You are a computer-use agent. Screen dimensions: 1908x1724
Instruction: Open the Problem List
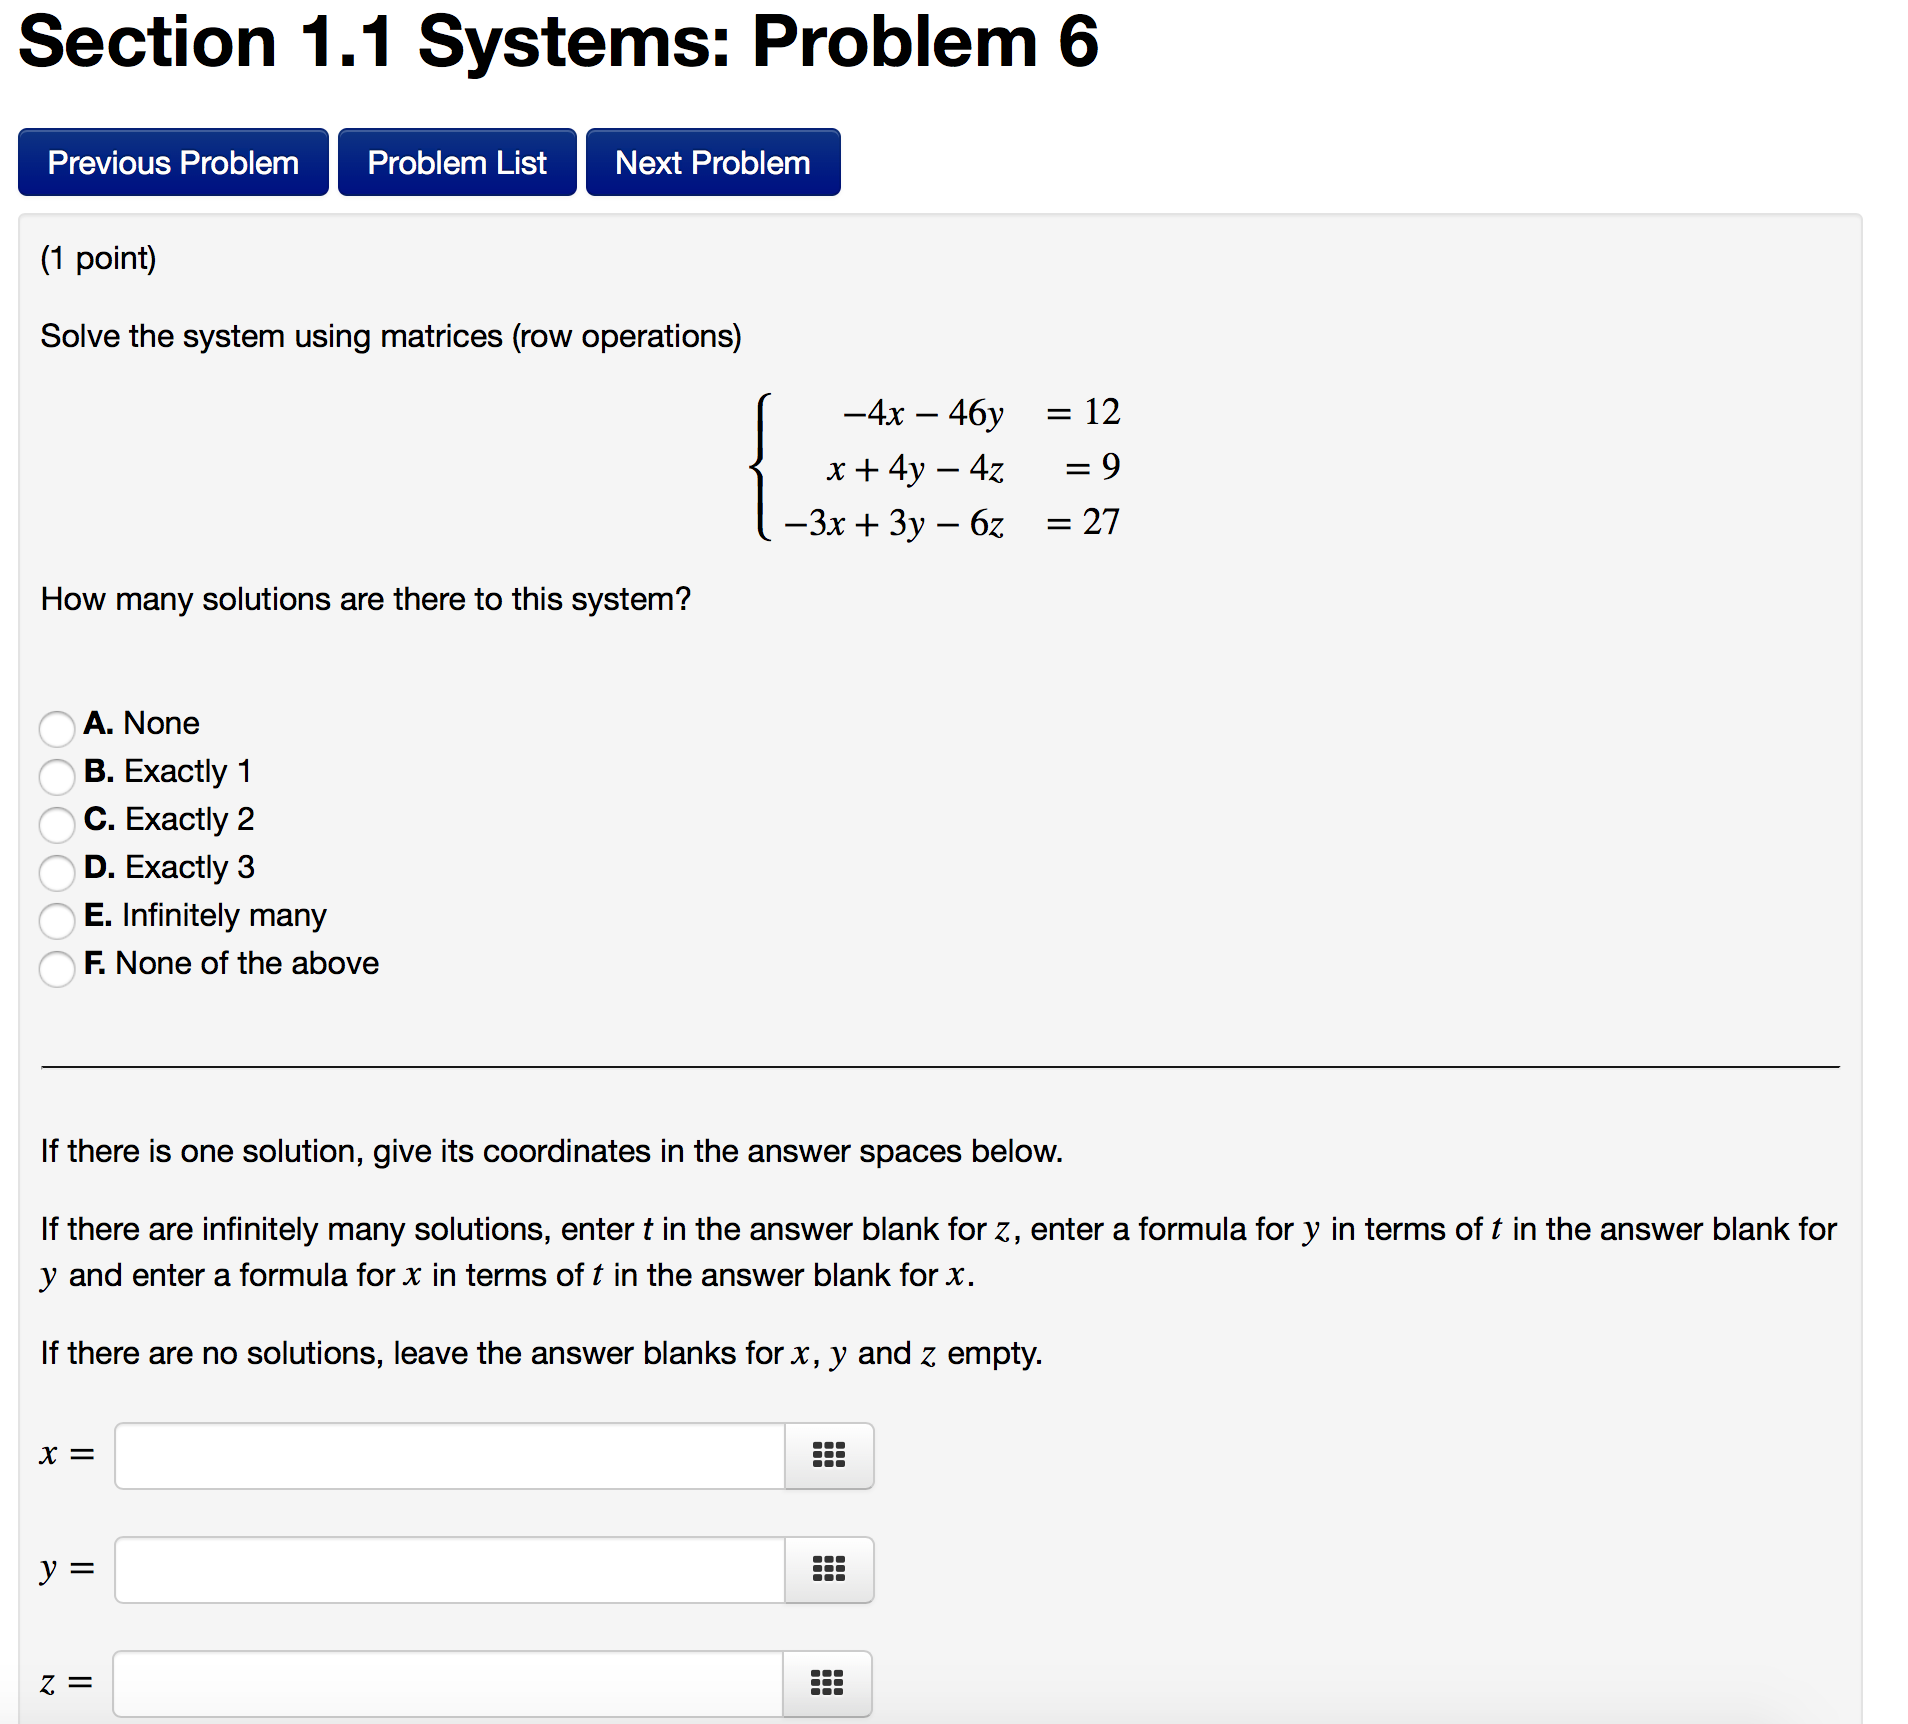tap(457, 162)
